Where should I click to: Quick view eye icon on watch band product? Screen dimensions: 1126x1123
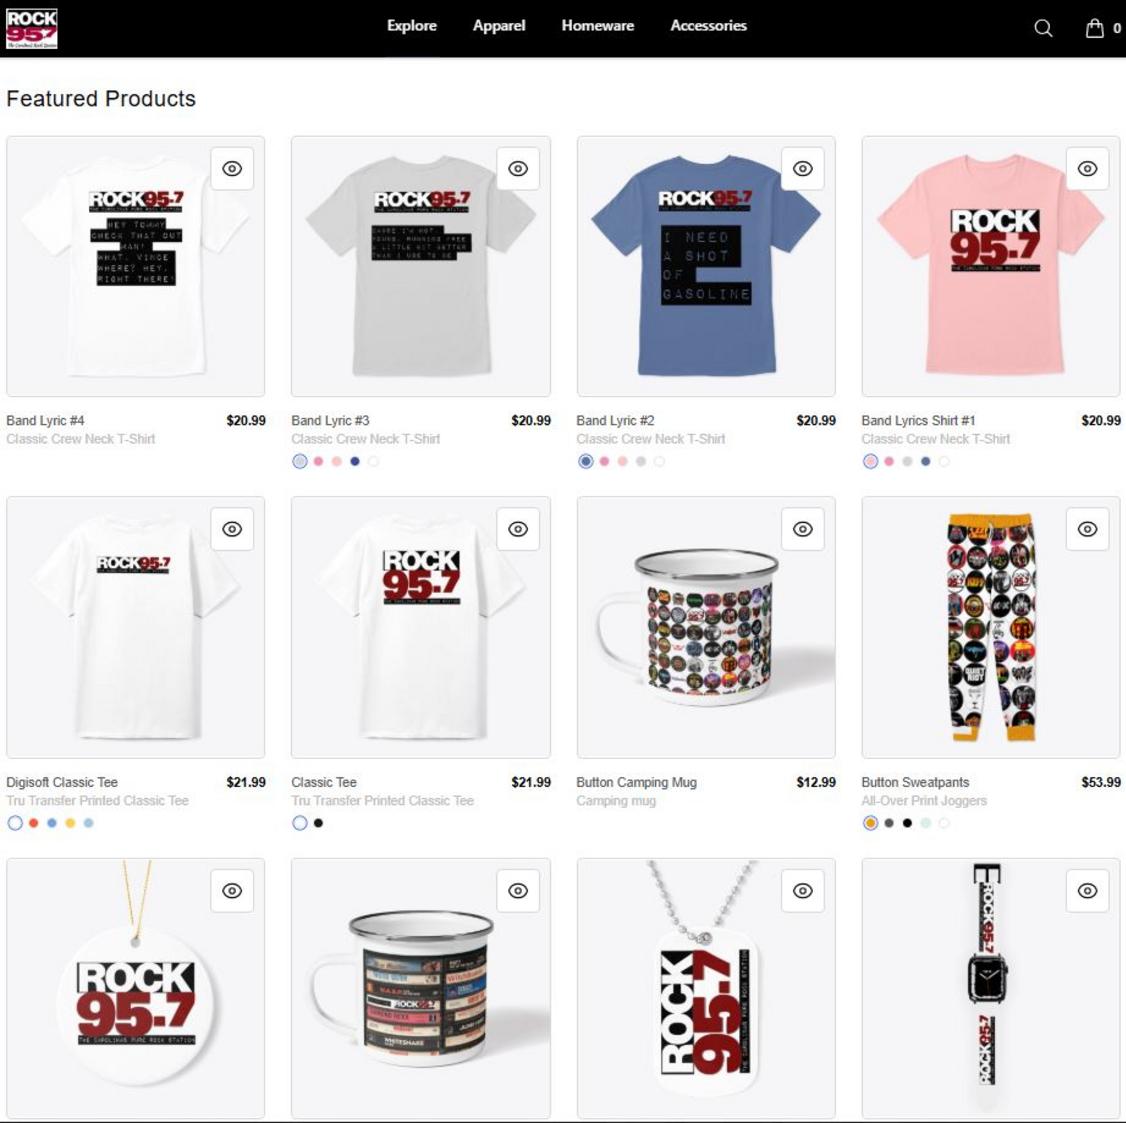1088,891
